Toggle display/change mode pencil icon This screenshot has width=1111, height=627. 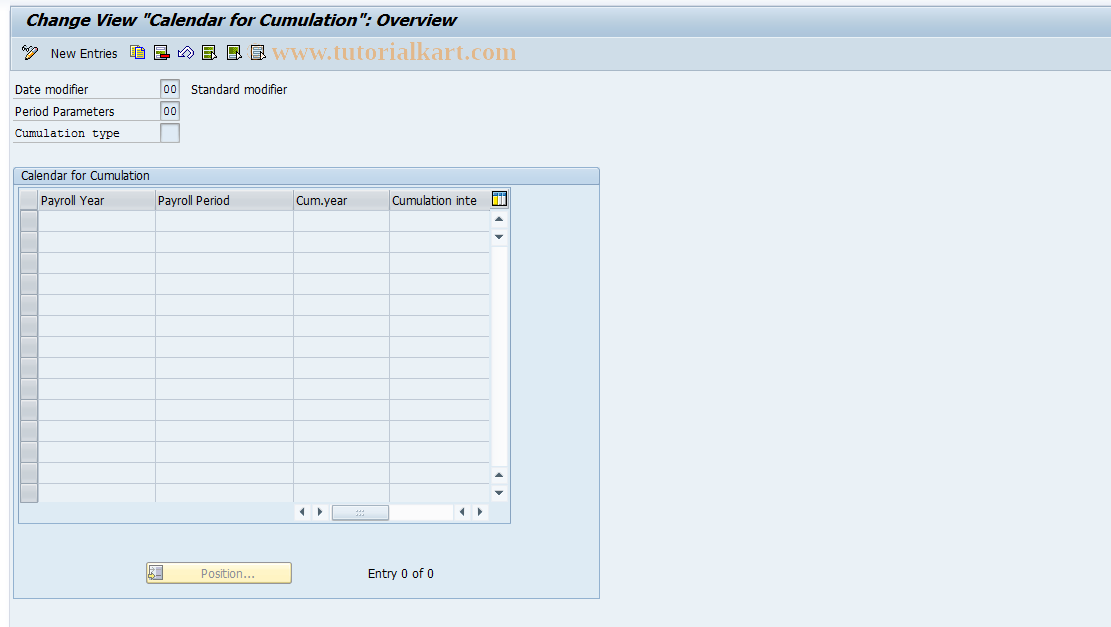click(30, 52)
